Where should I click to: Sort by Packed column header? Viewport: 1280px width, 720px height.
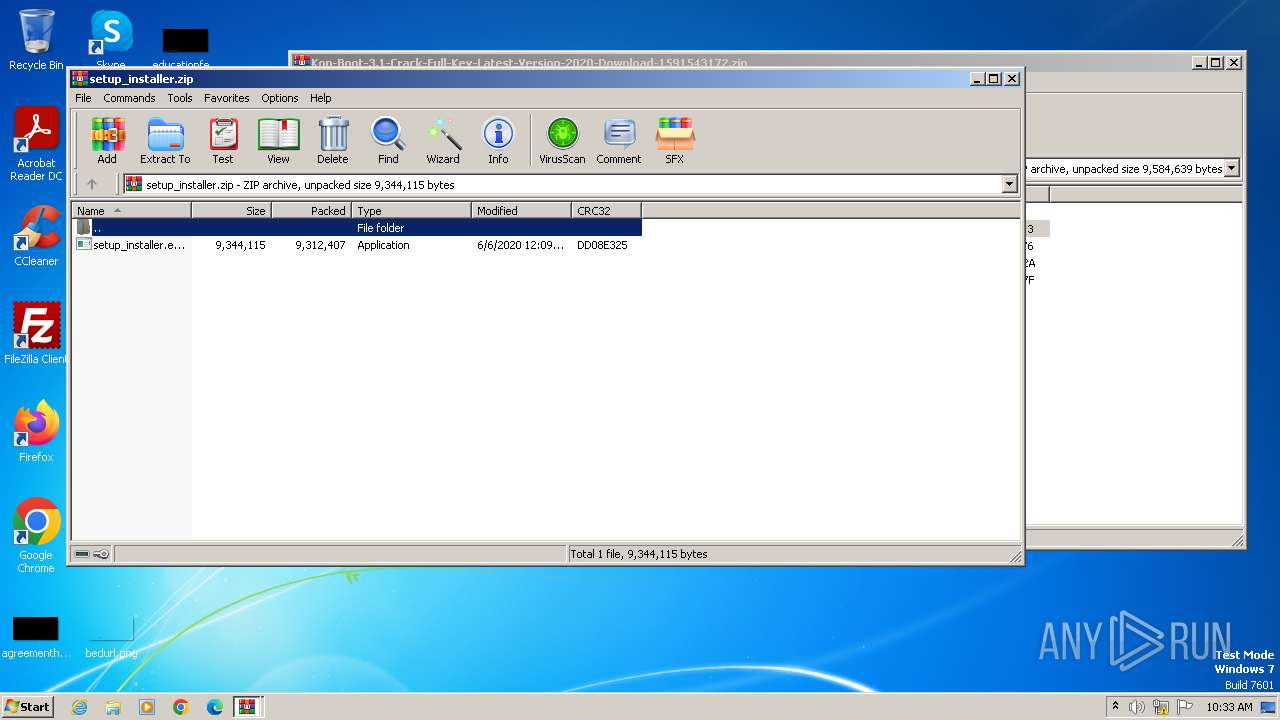point(311,210)
